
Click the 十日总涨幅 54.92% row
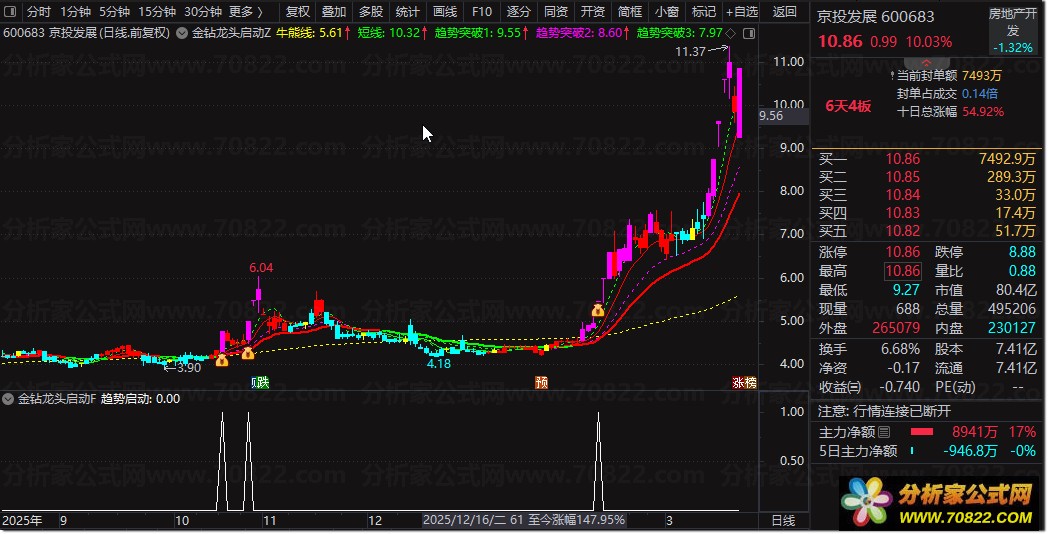(950, 111)
